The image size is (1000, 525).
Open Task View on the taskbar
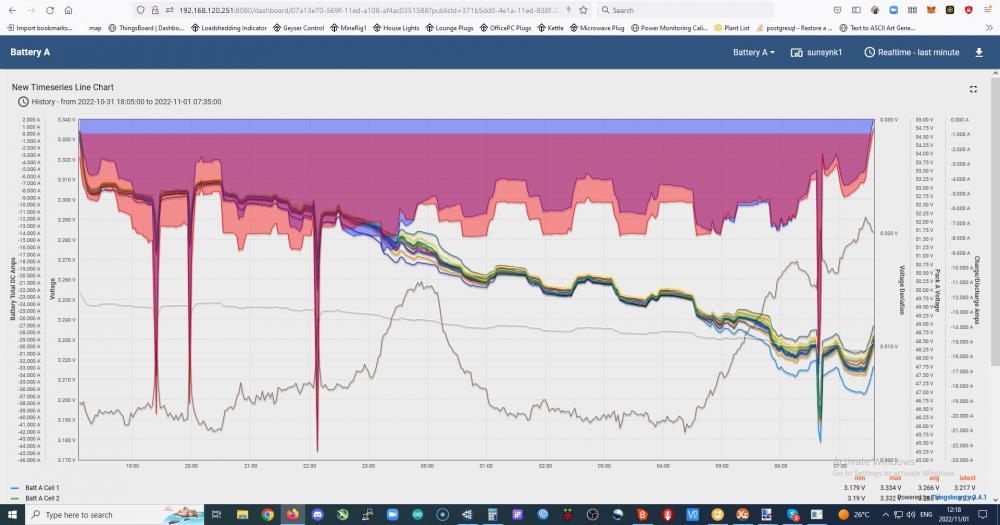(216, 515)
